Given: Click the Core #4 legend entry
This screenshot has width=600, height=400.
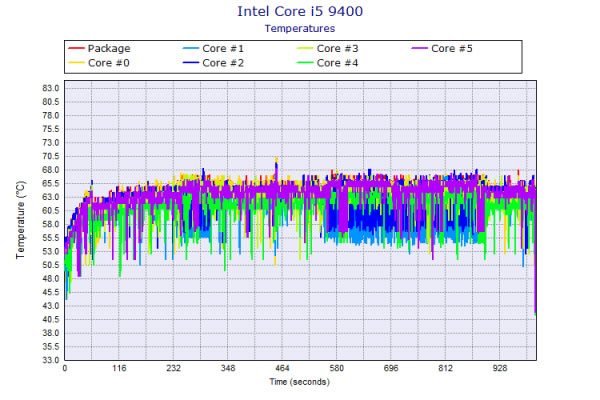Looking at the screenshot, I should pos(328,63).
